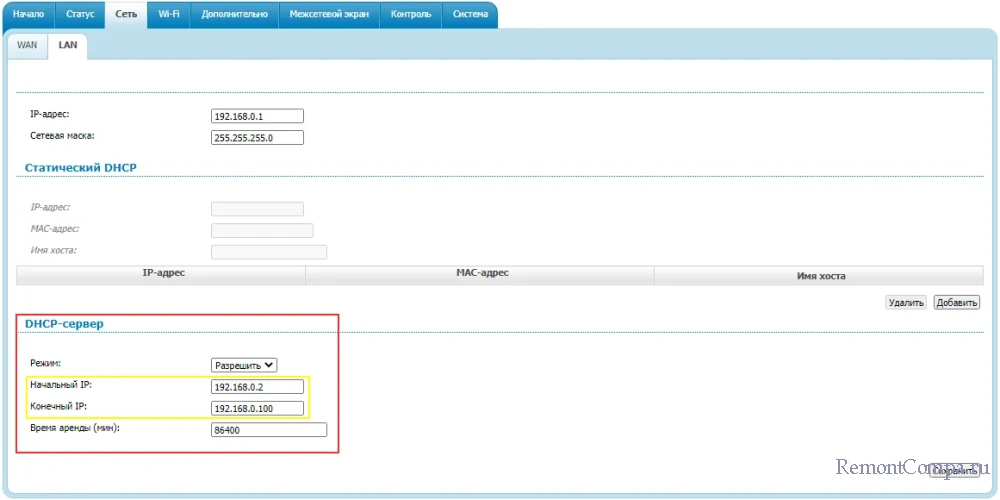Switch to the Статус tab
The image size is (1000, 500).
click(x=80, y=15)
